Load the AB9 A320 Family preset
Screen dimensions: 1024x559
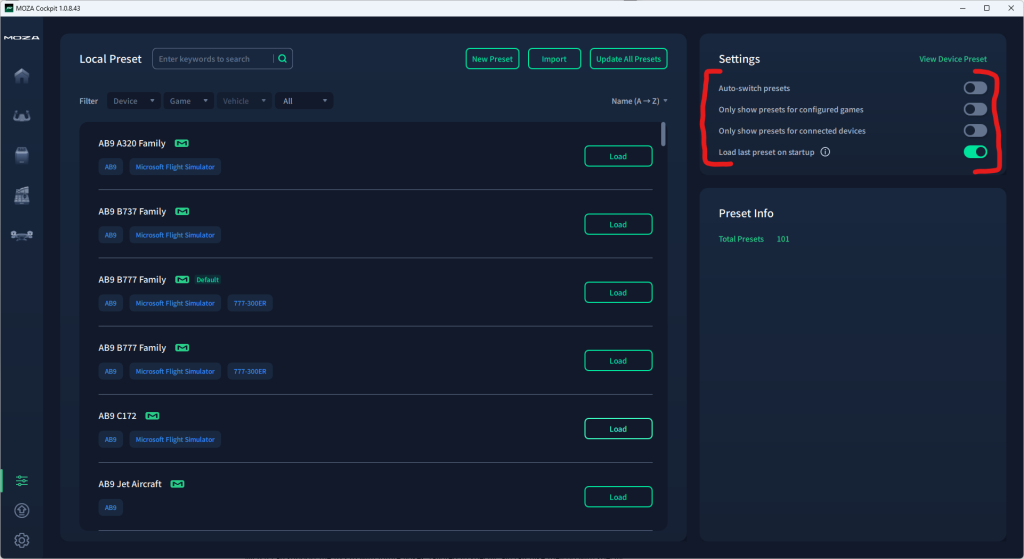point(618,156)
